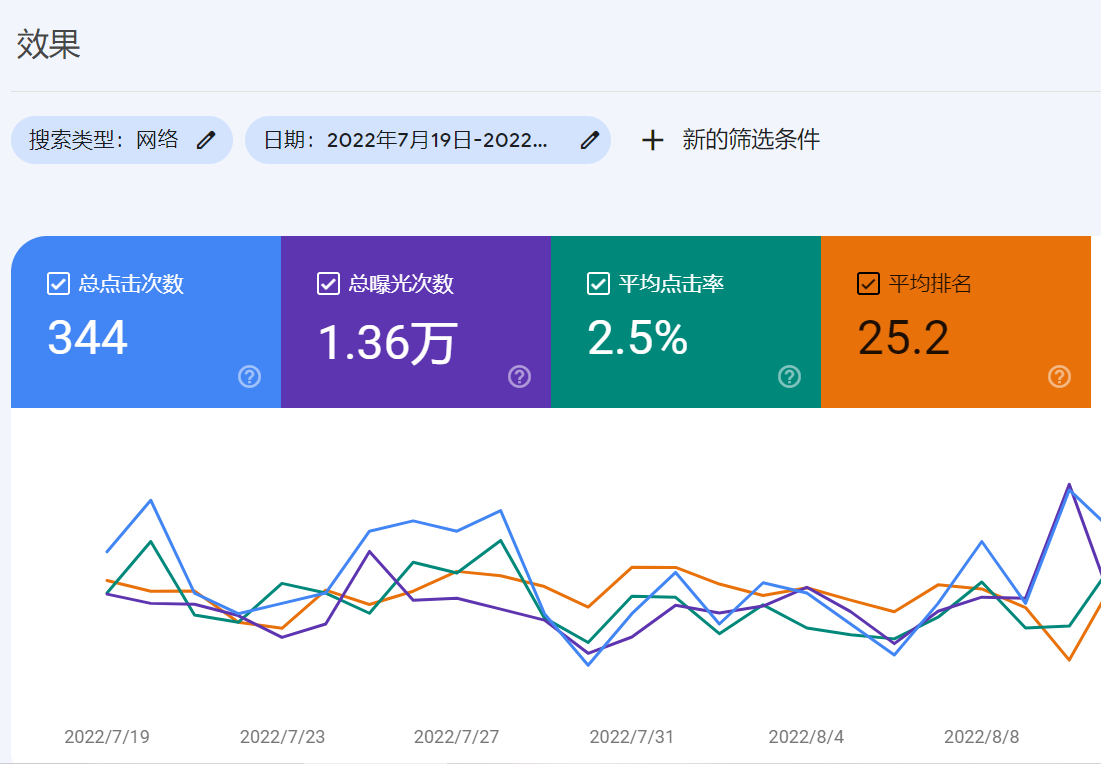Uncheck the 总点击次数 checkbox
Viewport: 1101px width, 764px height.
[x=58, y=284]
